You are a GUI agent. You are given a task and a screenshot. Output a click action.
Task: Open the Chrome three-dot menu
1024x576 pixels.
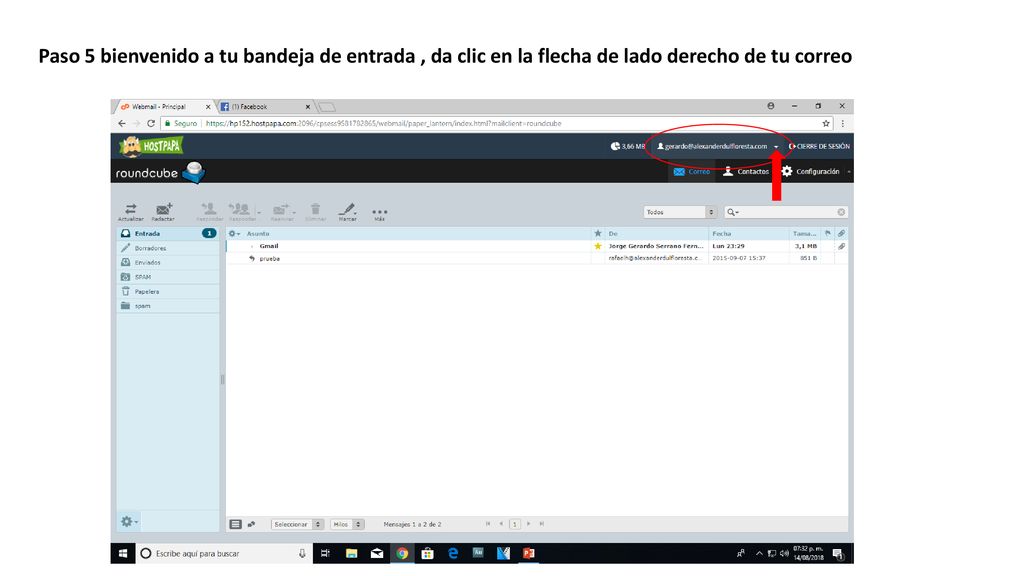click(x=842, y=123)
